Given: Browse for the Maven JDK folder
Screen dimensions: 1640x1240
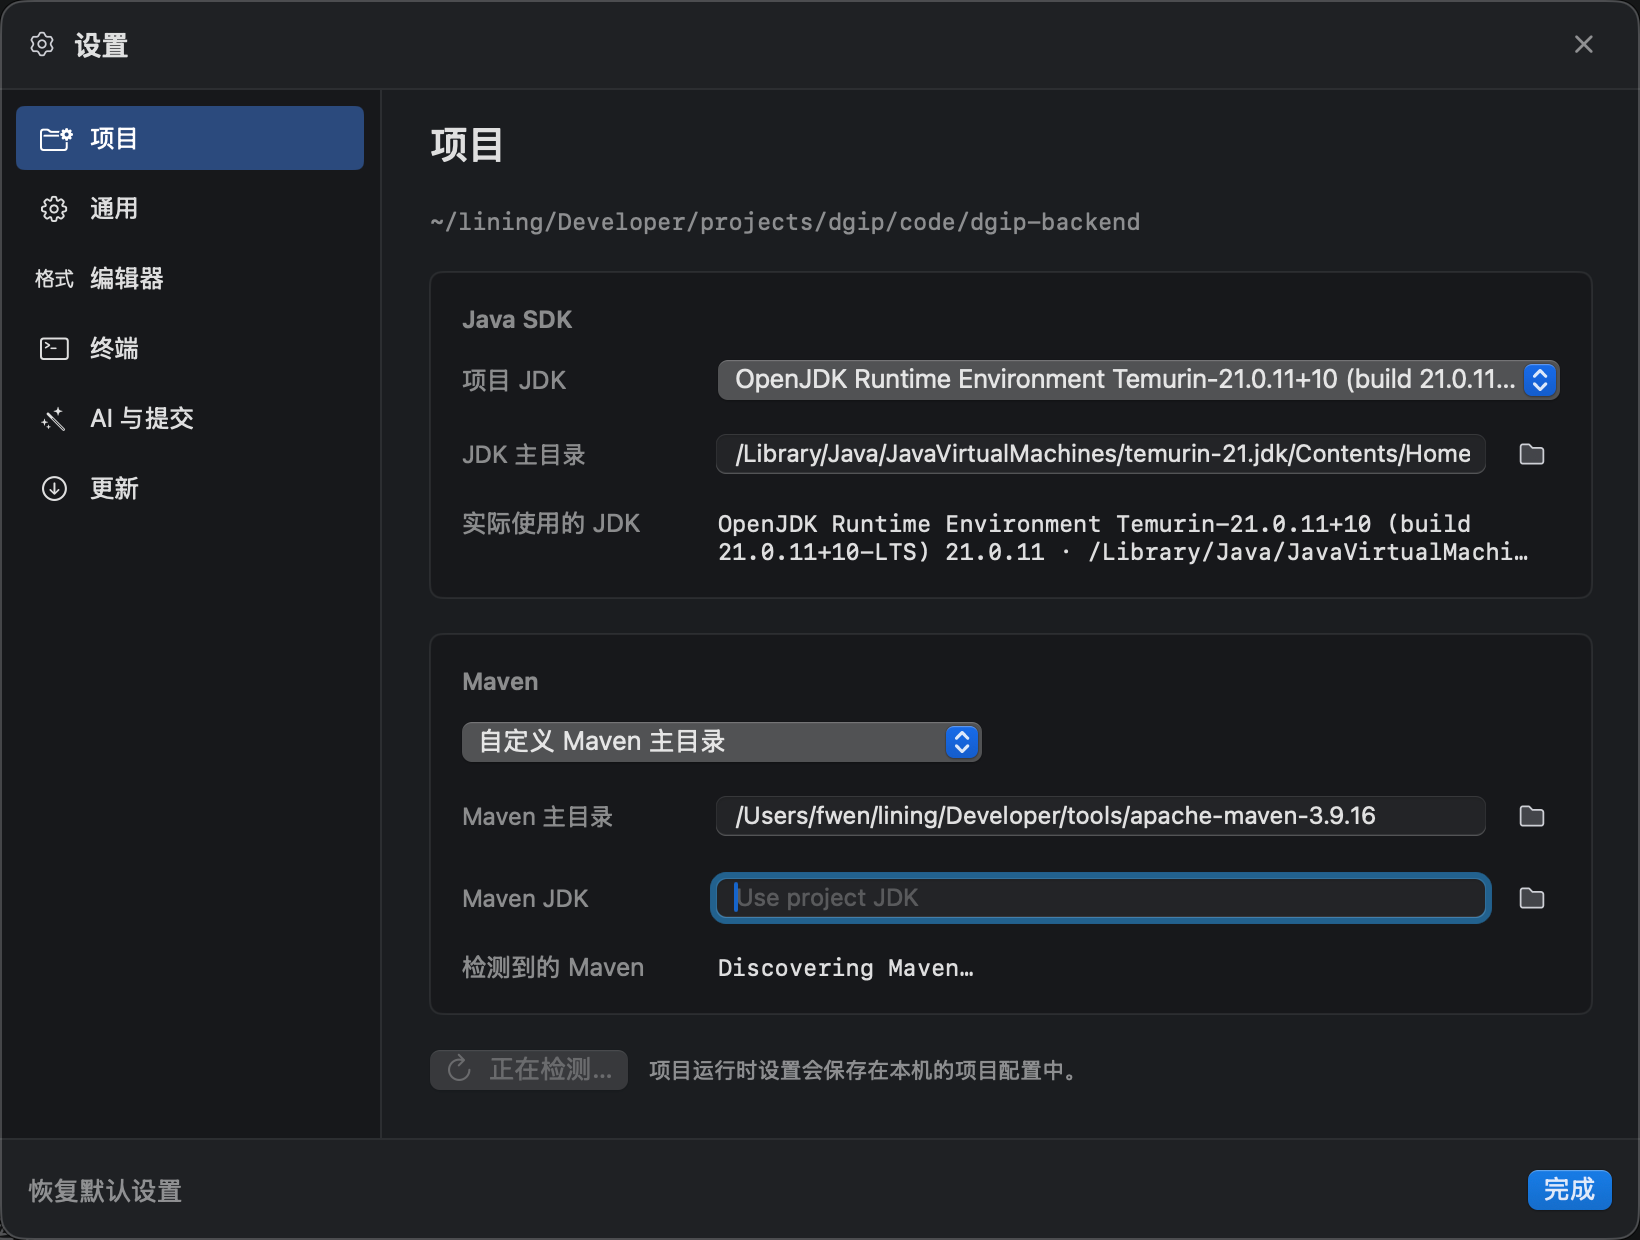Looking at the screenshot, I should [1532, 898].
